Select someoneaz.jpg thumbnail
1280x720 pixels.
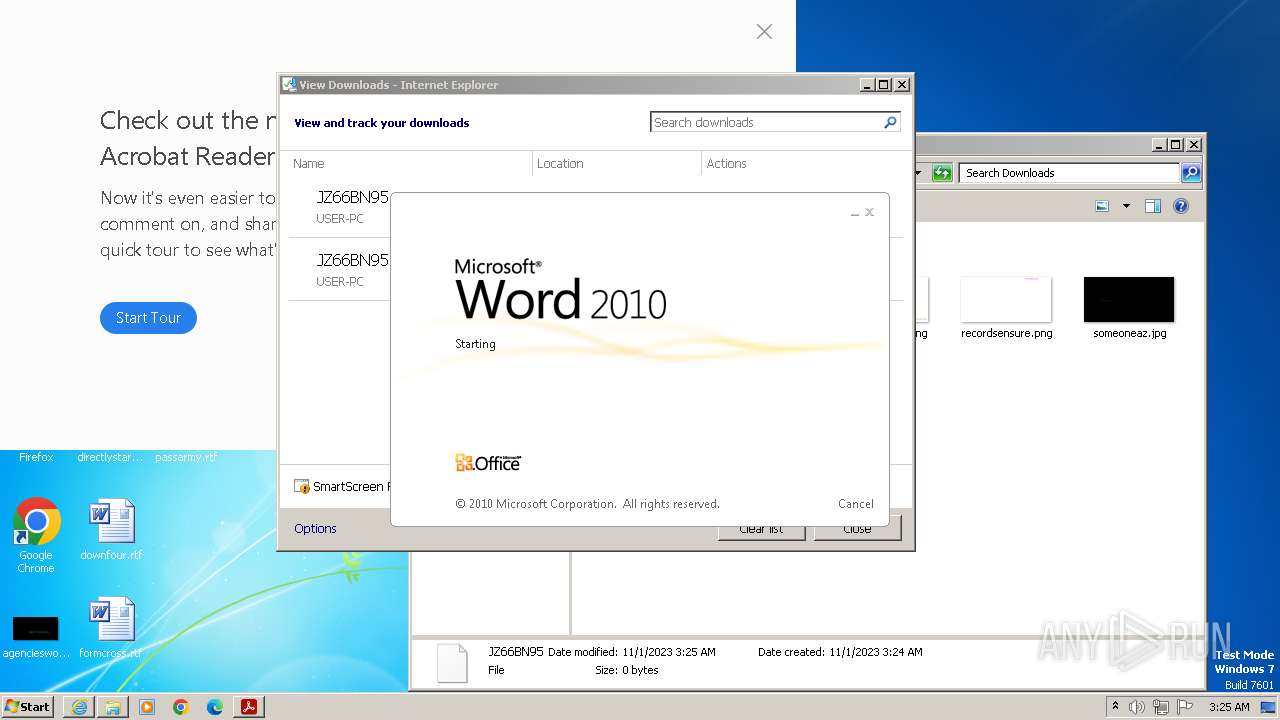coord(1129,300)
